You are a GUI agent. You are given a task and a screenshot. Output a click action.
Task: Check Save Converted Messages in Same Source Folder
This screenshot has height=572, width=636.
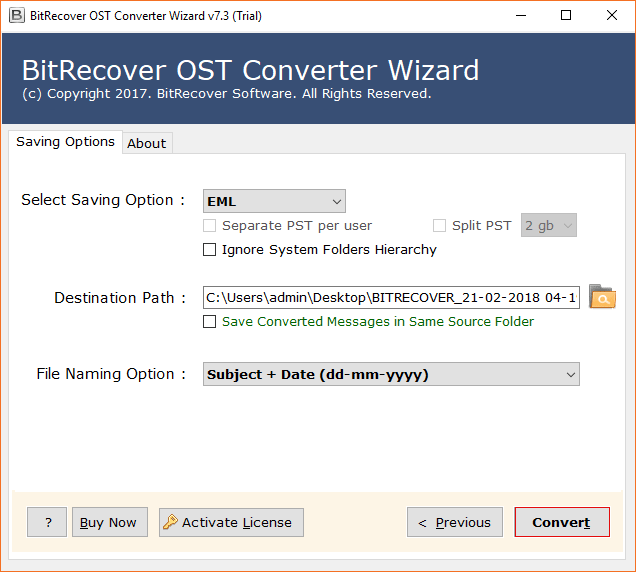click(209, 322)
